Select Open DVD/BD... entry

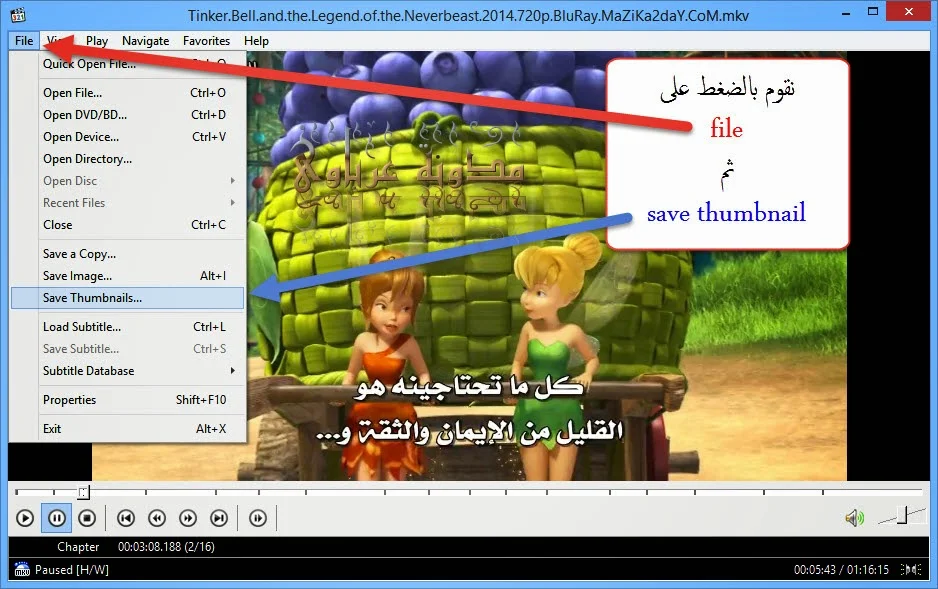pyautogui.click(x=127, y=115)
